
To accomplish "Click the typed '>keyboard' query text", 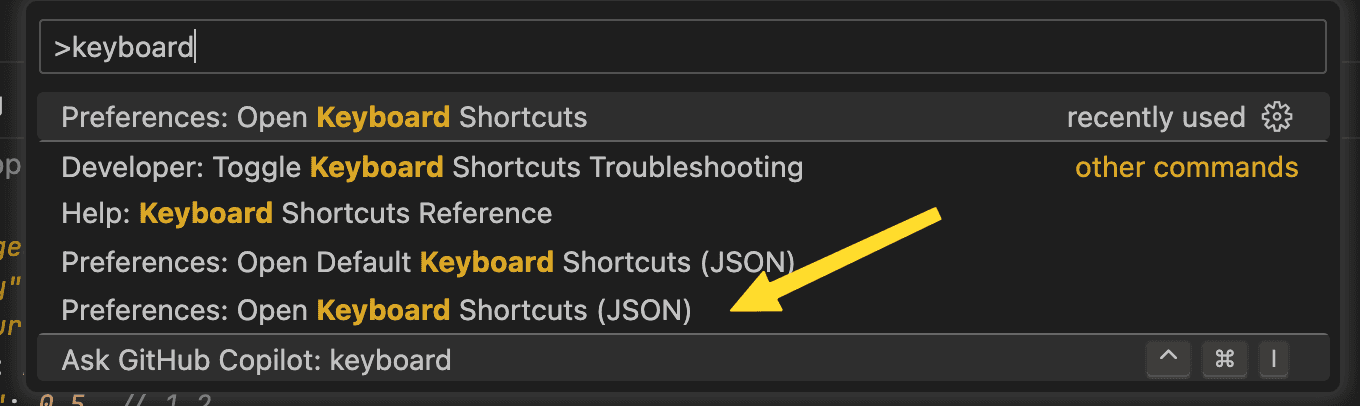I will pos(123,47).
